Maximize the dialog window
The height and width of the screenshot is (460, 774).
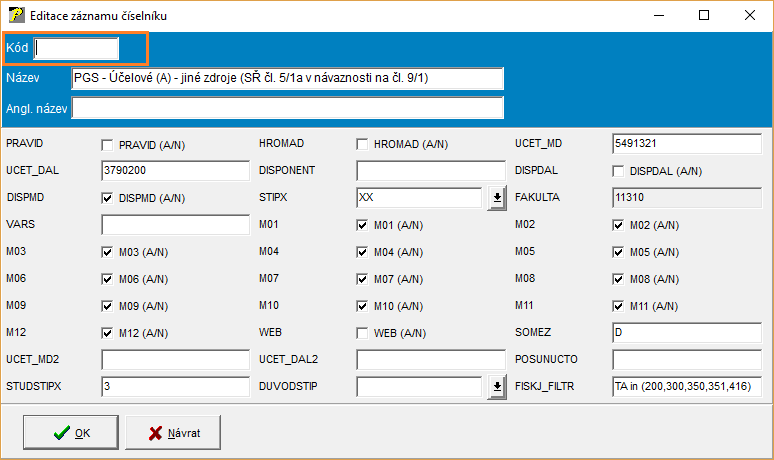(704, 16)
